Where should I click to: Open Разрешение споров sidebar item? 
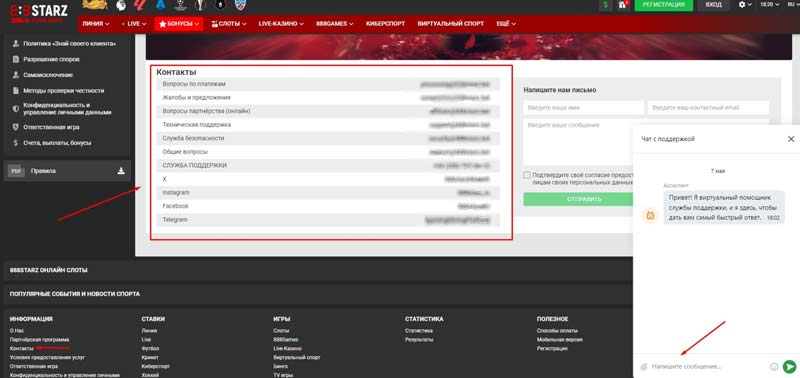[x=51, y=59]
